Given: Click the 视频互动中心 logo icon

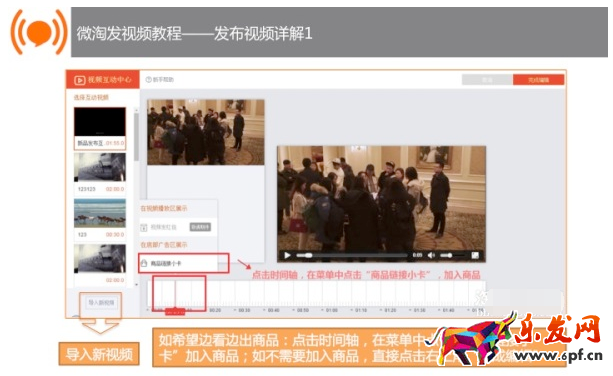Looking at the screenshot, I should point(80,80).
